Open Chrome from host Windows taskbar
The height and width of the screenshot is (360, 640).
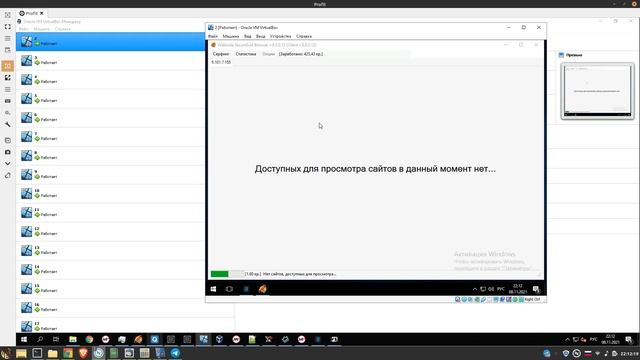click(x=89, y=339)
